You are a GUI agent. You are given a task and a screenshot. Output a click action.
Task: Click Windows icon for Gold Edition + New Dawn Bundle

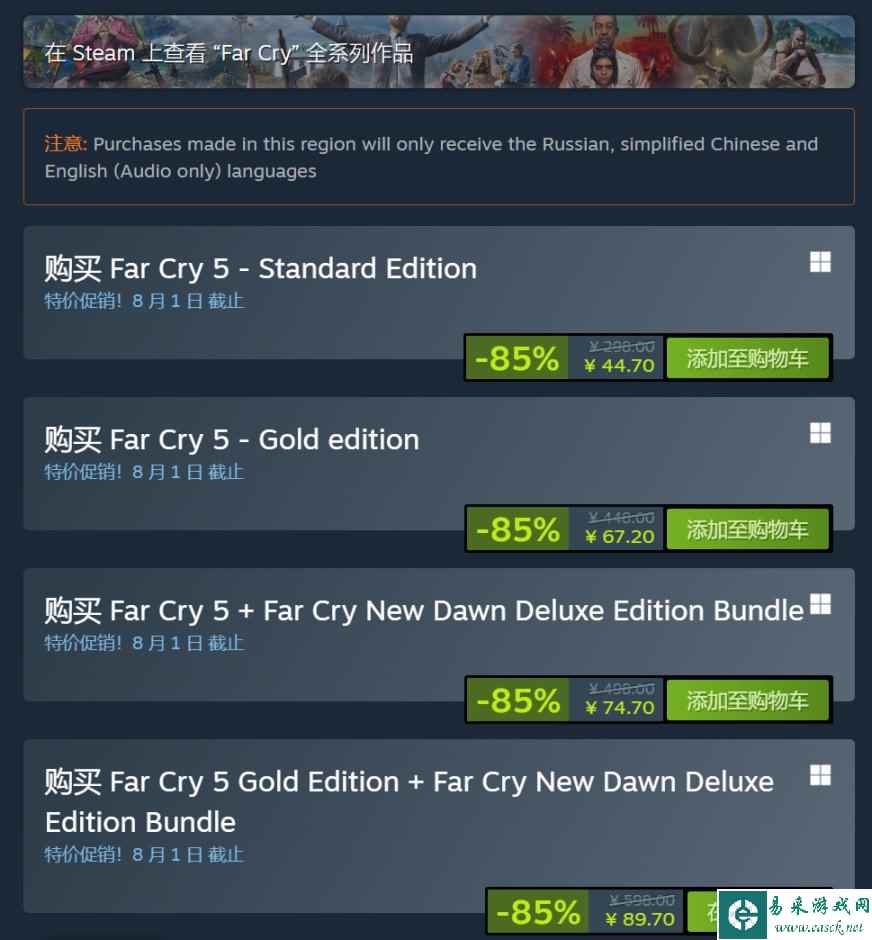pyautogui.click(x=820, y=775)
